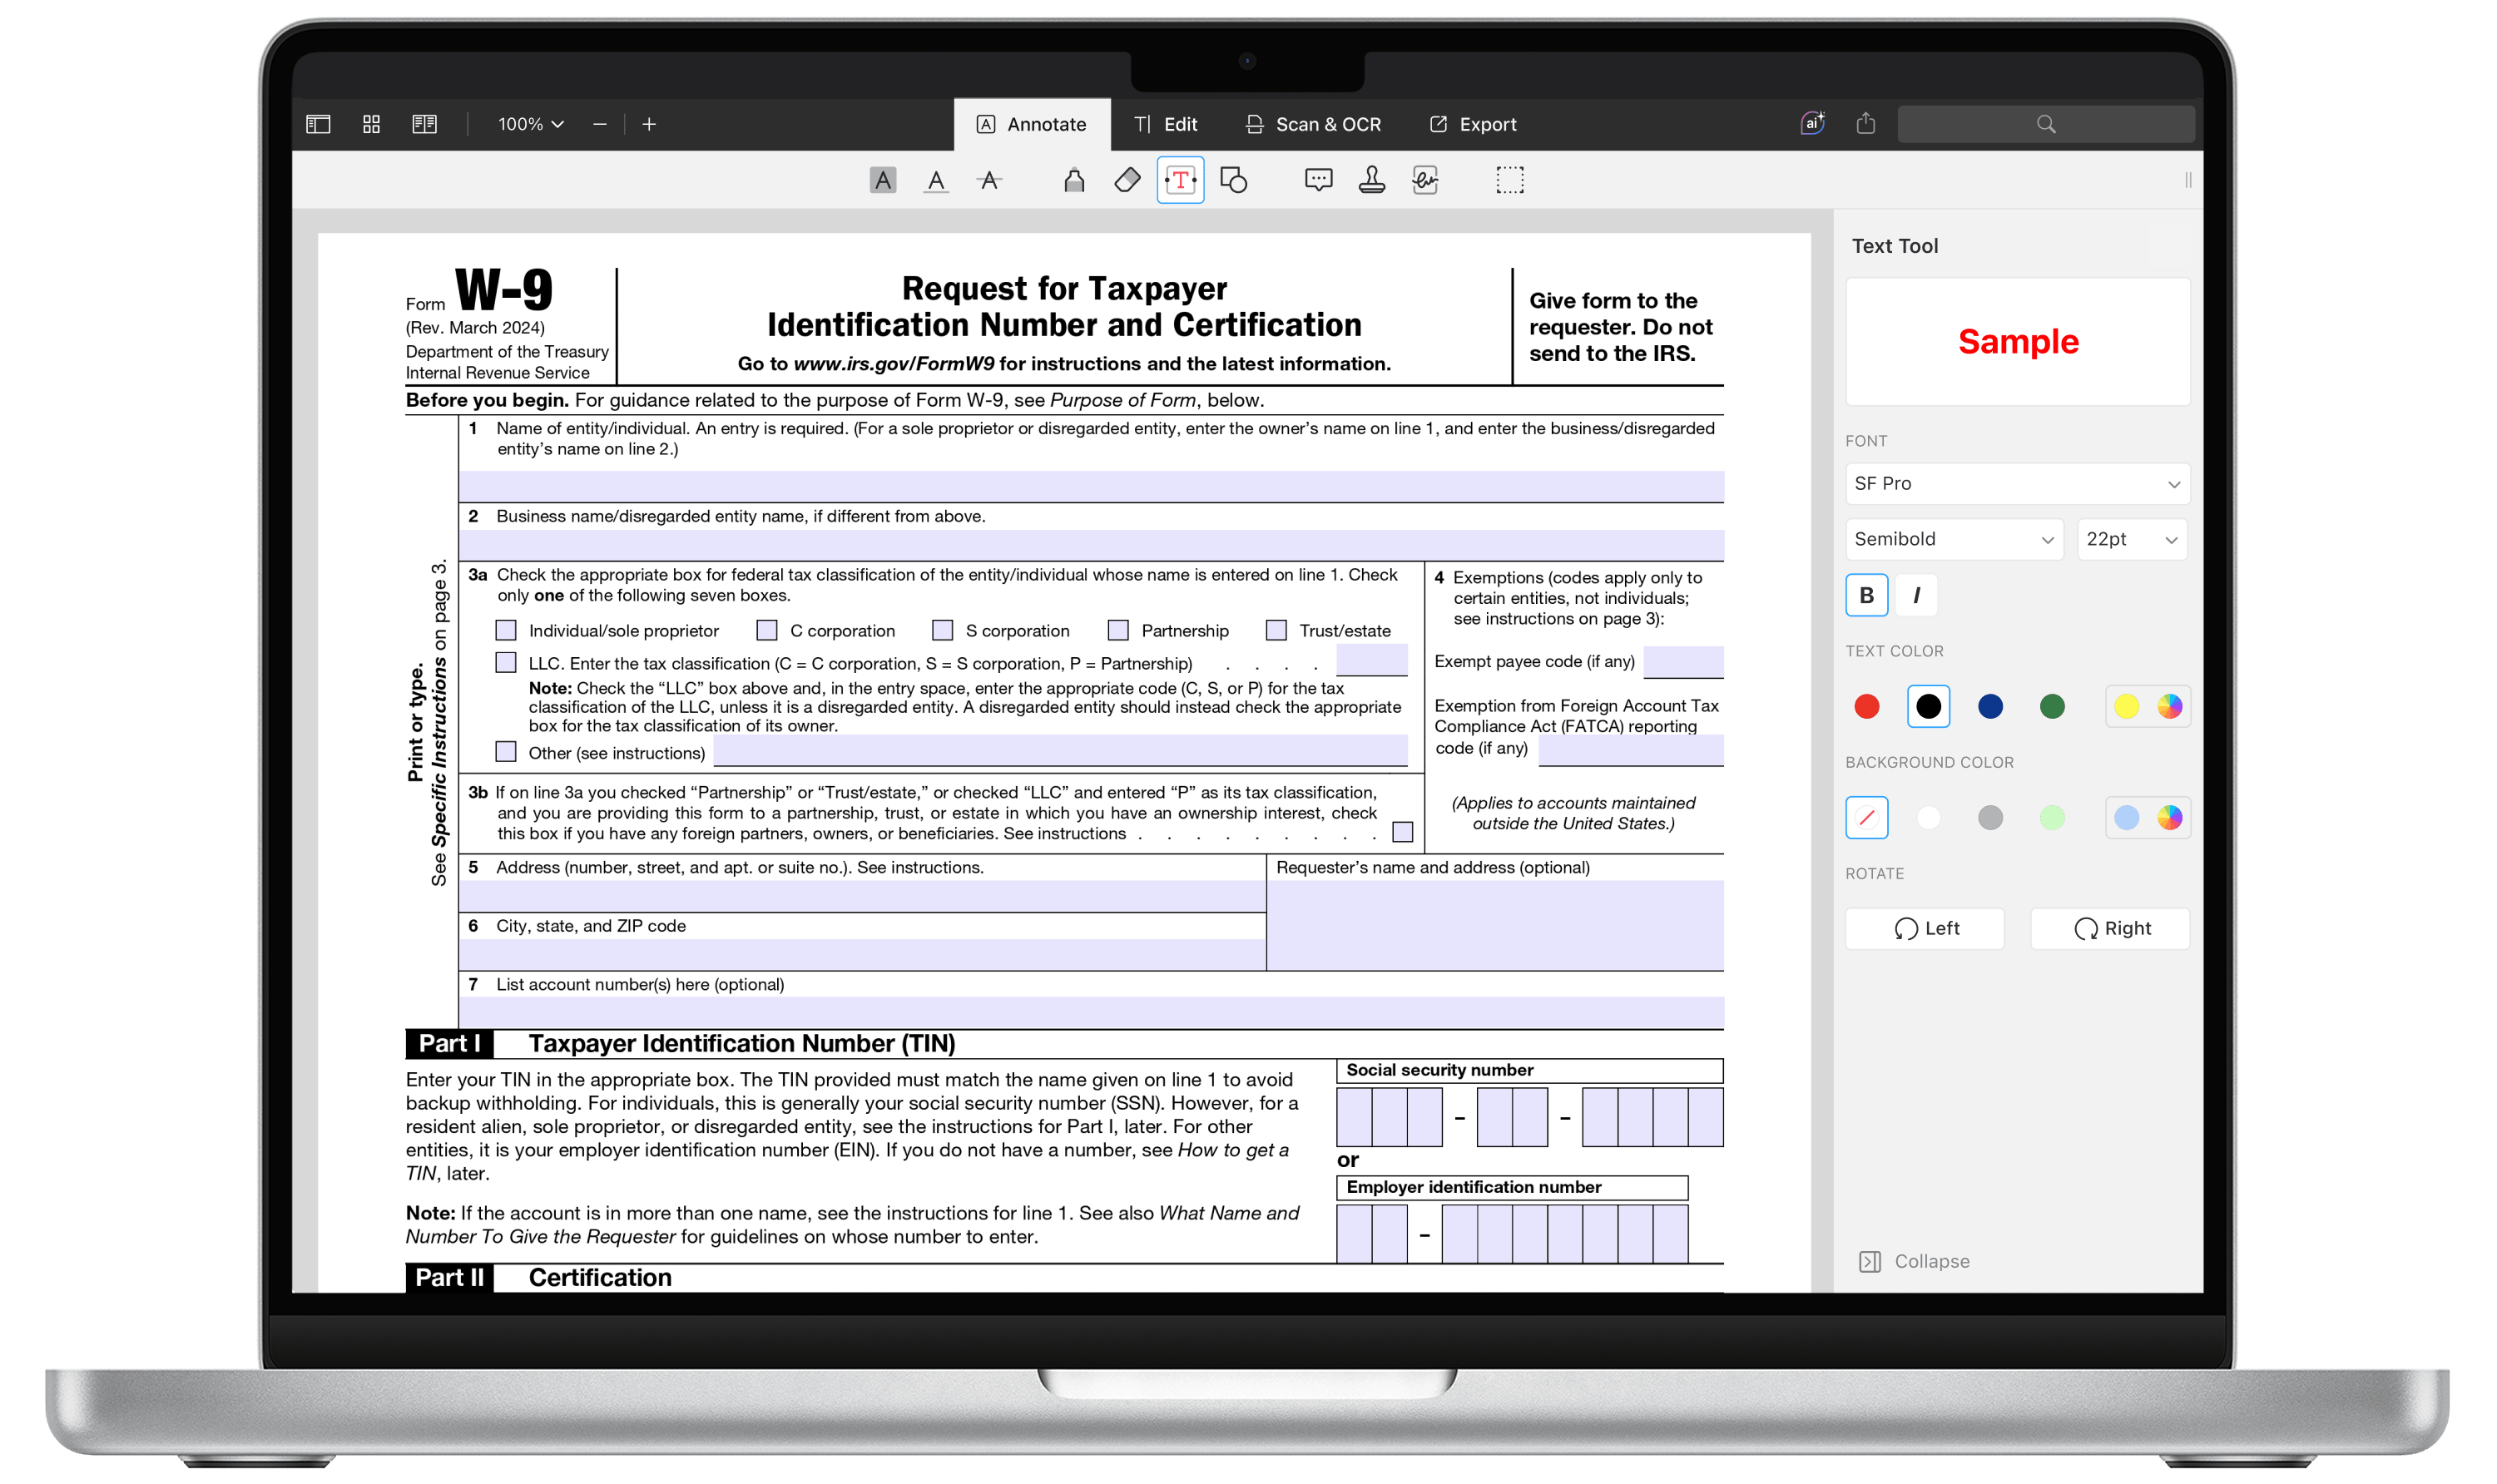The height and width of the screenshot is (1484, 2497).
Task: Open the Export tab
Action: point(1473,124)
